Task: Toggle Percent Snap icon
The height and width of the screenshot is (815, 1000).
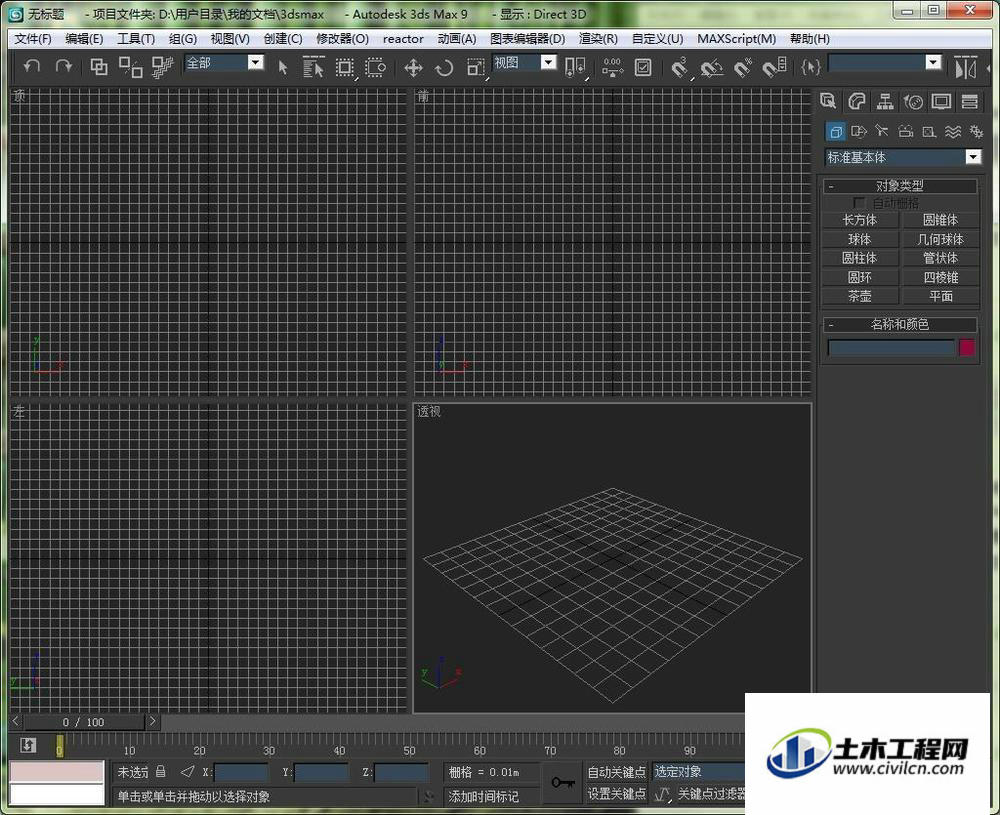Action: 743,67
